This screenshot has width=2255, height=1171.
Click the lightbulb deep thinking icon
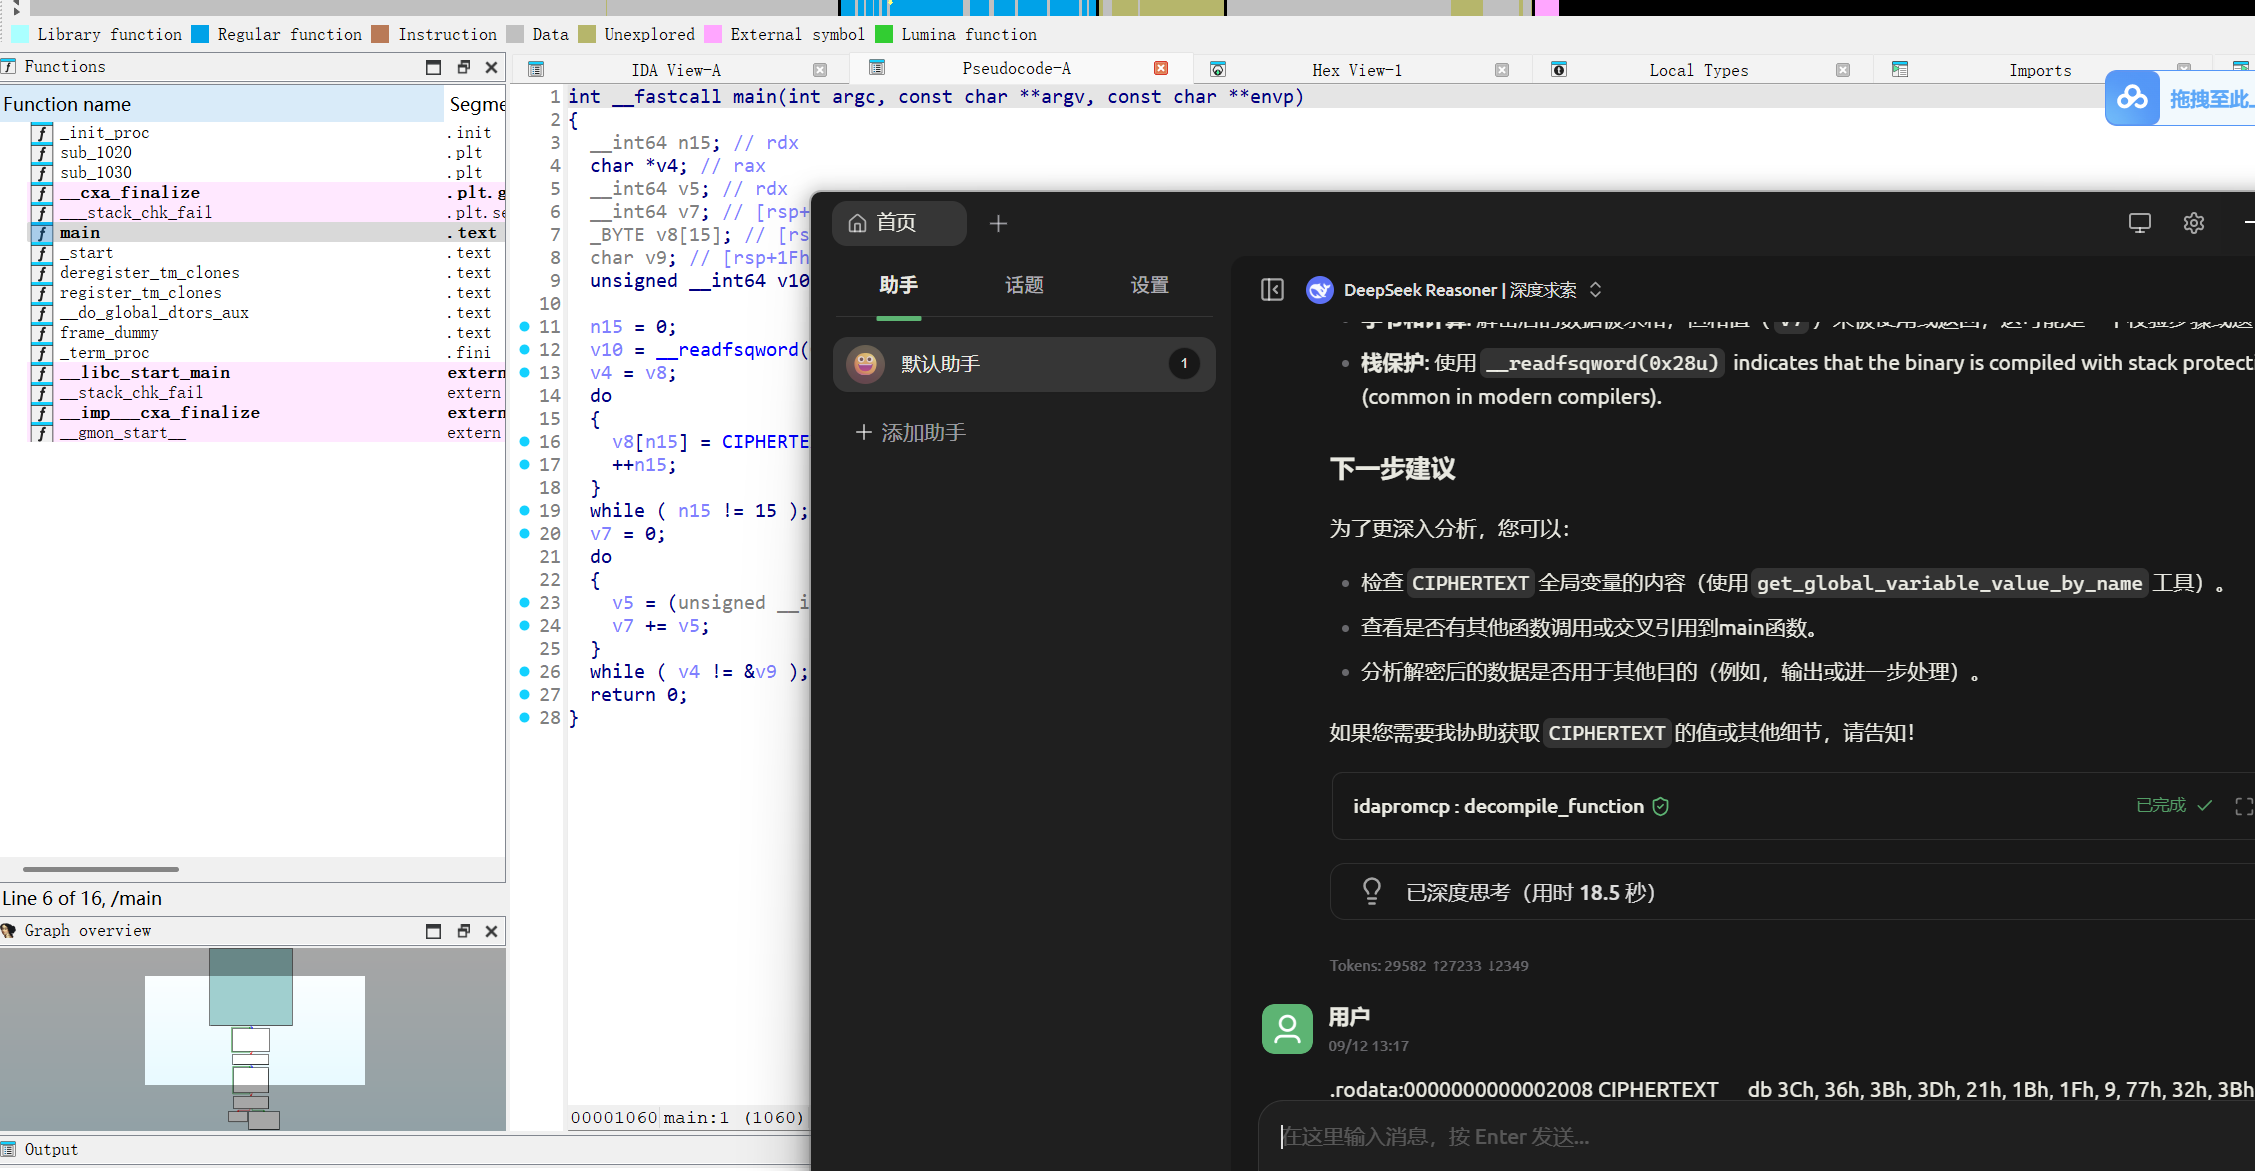tap(1372, 891)
